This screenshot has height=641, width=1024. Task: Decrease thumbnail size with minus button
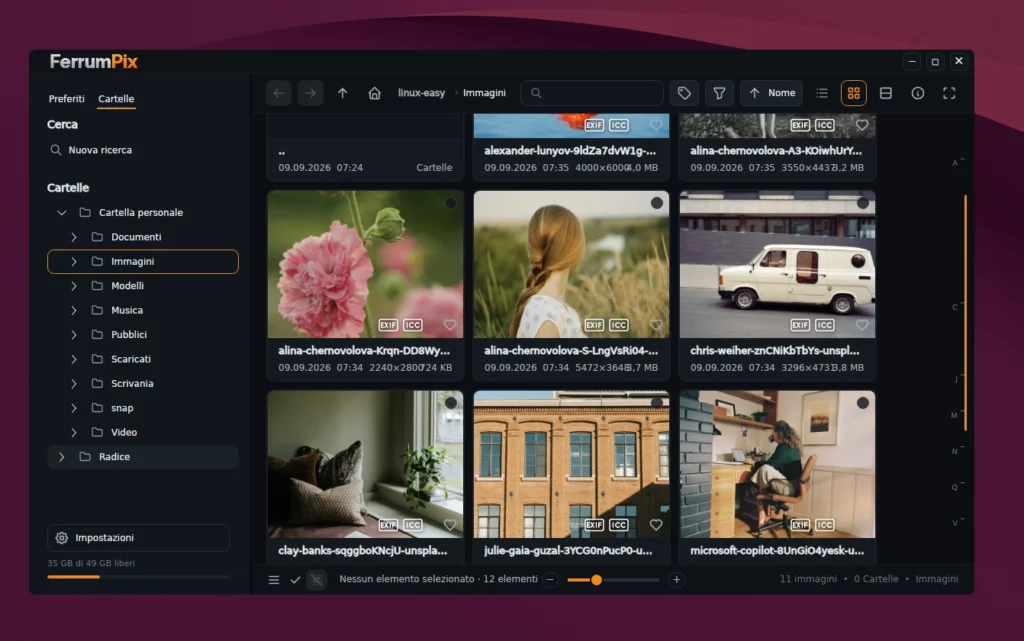coord(551,580)
